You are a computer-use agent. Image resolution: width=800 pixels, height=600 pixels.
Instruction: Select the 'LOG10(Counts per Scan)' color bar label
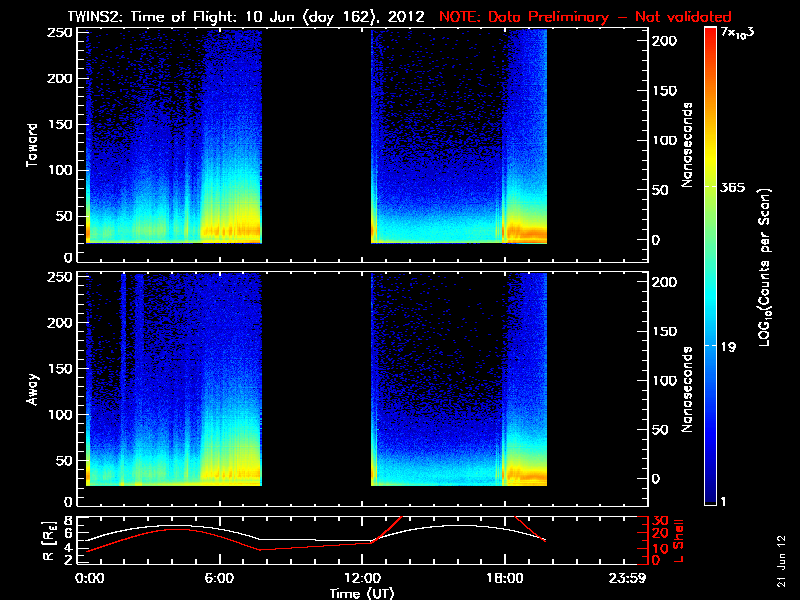765,266
